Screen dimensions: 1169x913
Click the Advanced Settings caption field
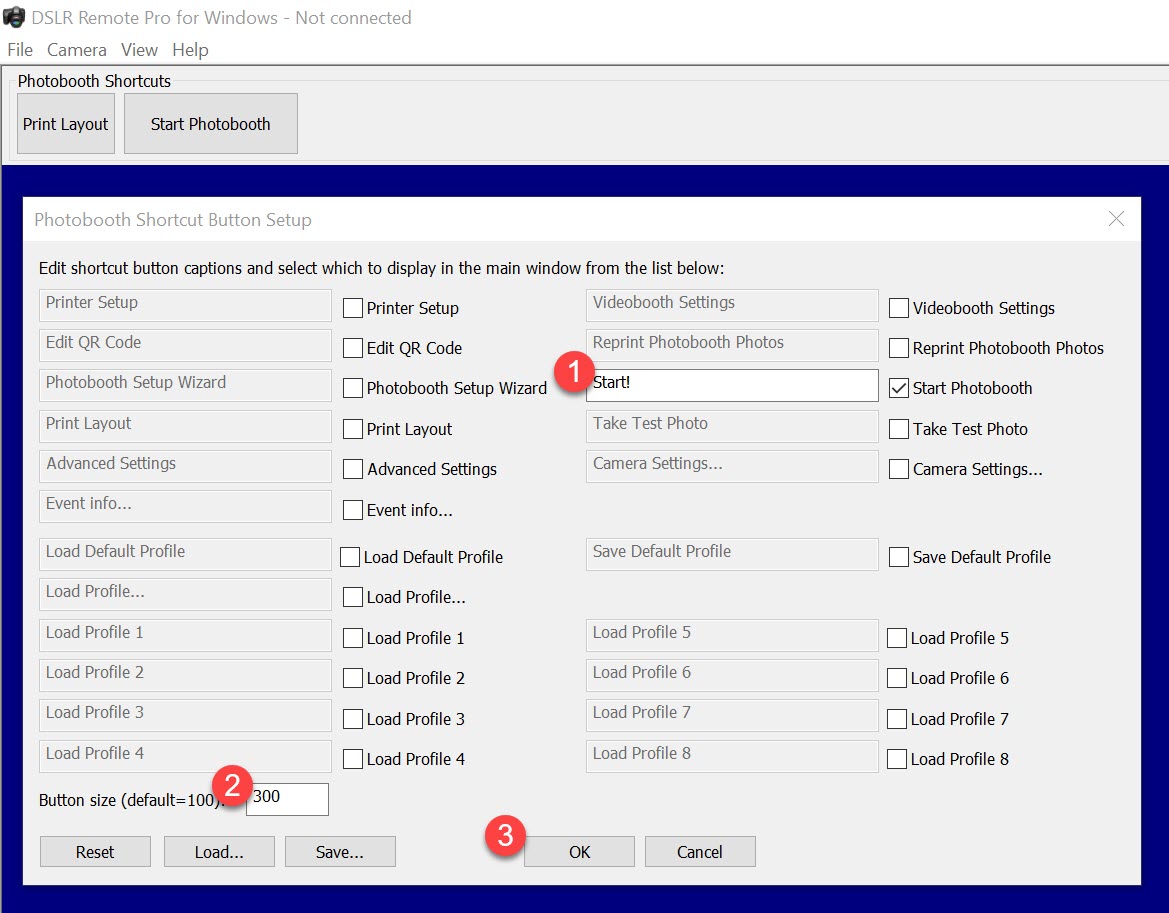tap(185, 466)
